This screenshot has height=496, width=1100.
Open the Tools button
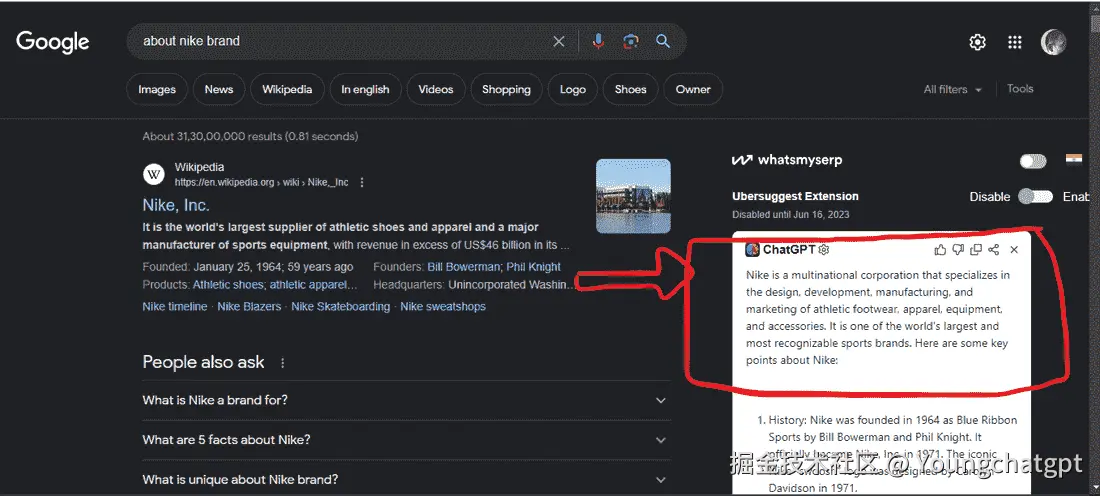(1020, 89)
